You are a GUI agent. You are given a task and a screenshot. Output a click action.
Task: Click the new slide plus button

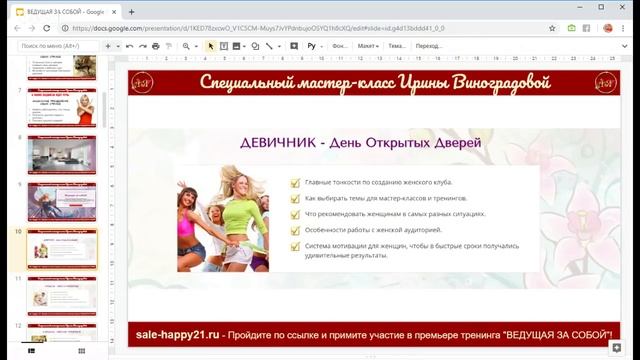(x=108, y=46)
